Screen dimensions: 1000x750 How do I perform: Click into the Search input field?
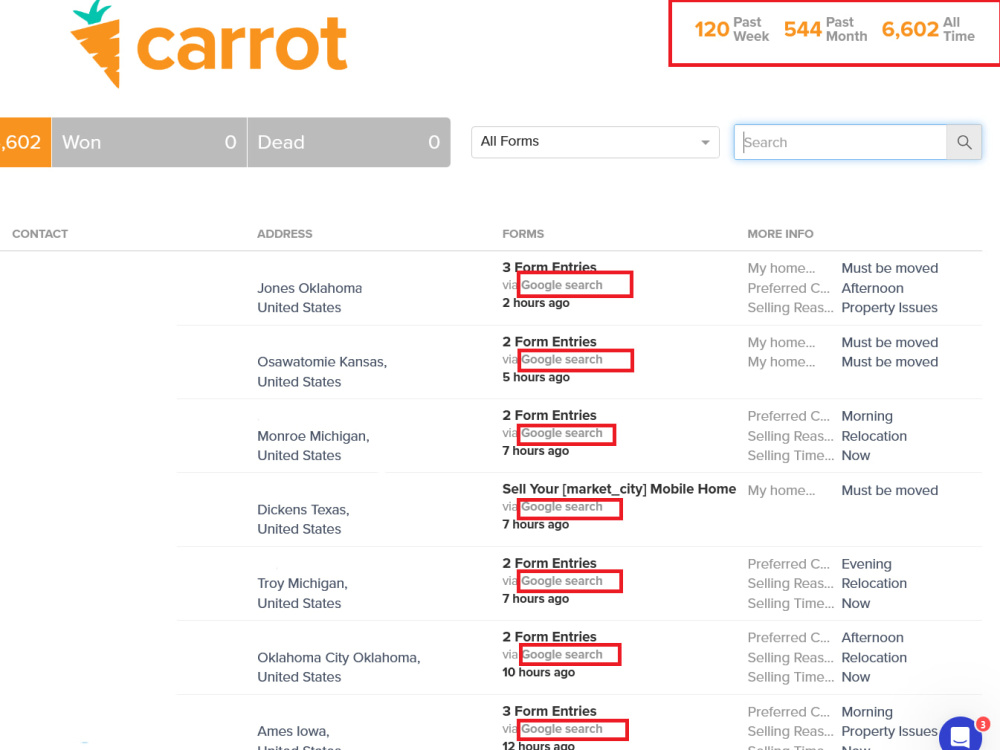pos(840,142)
